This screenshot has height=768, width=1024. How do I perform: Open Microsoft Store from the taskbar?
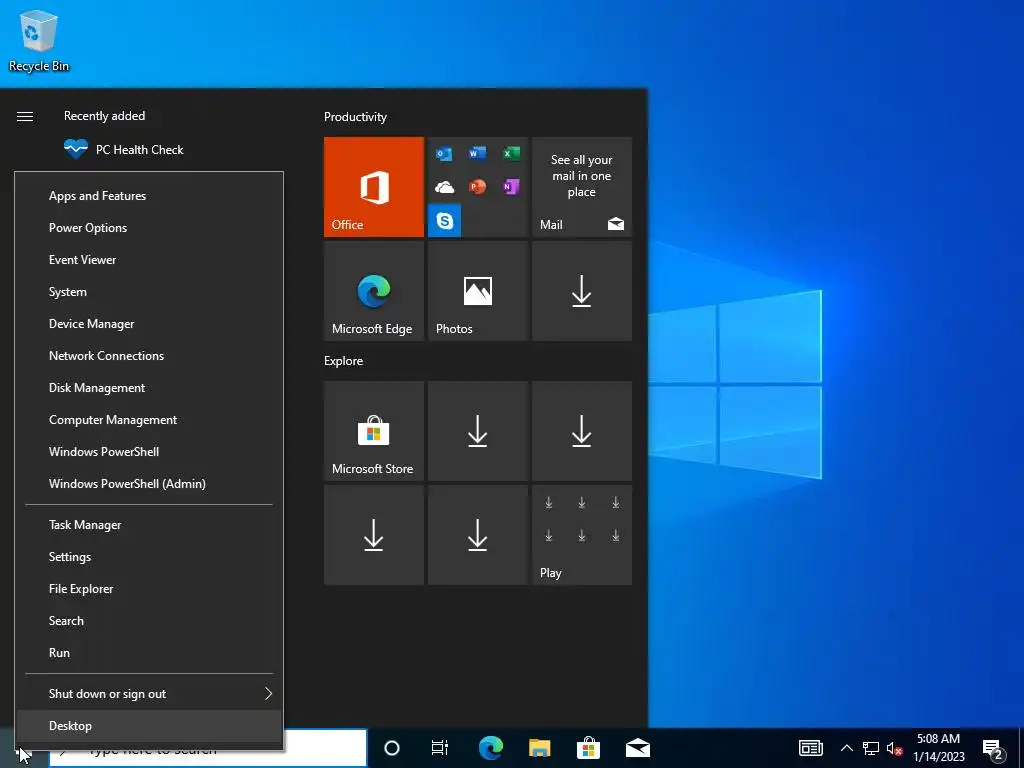(588, 748)
